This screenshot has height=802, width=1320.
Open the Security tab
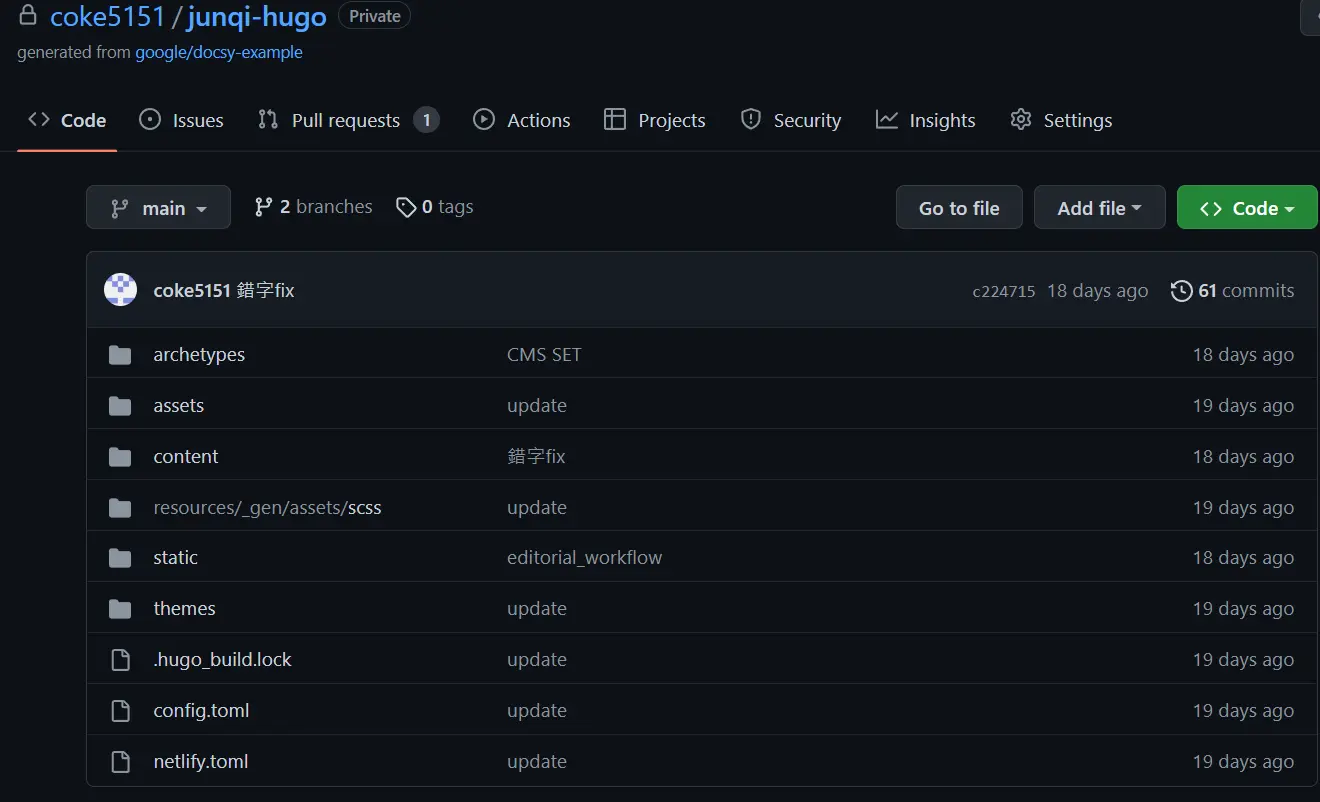(791, 120)
